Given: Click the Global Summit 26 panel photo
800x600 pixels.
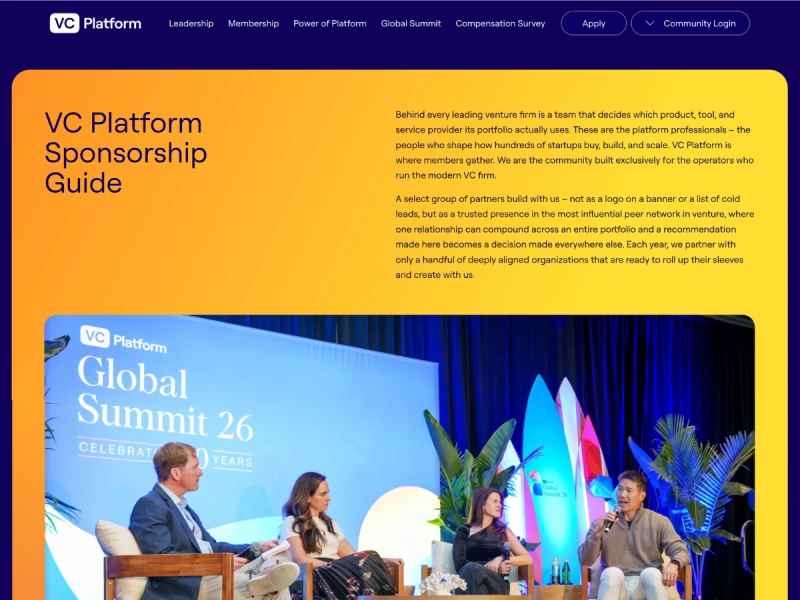Looking at the screenshot, I should point(399,457).
